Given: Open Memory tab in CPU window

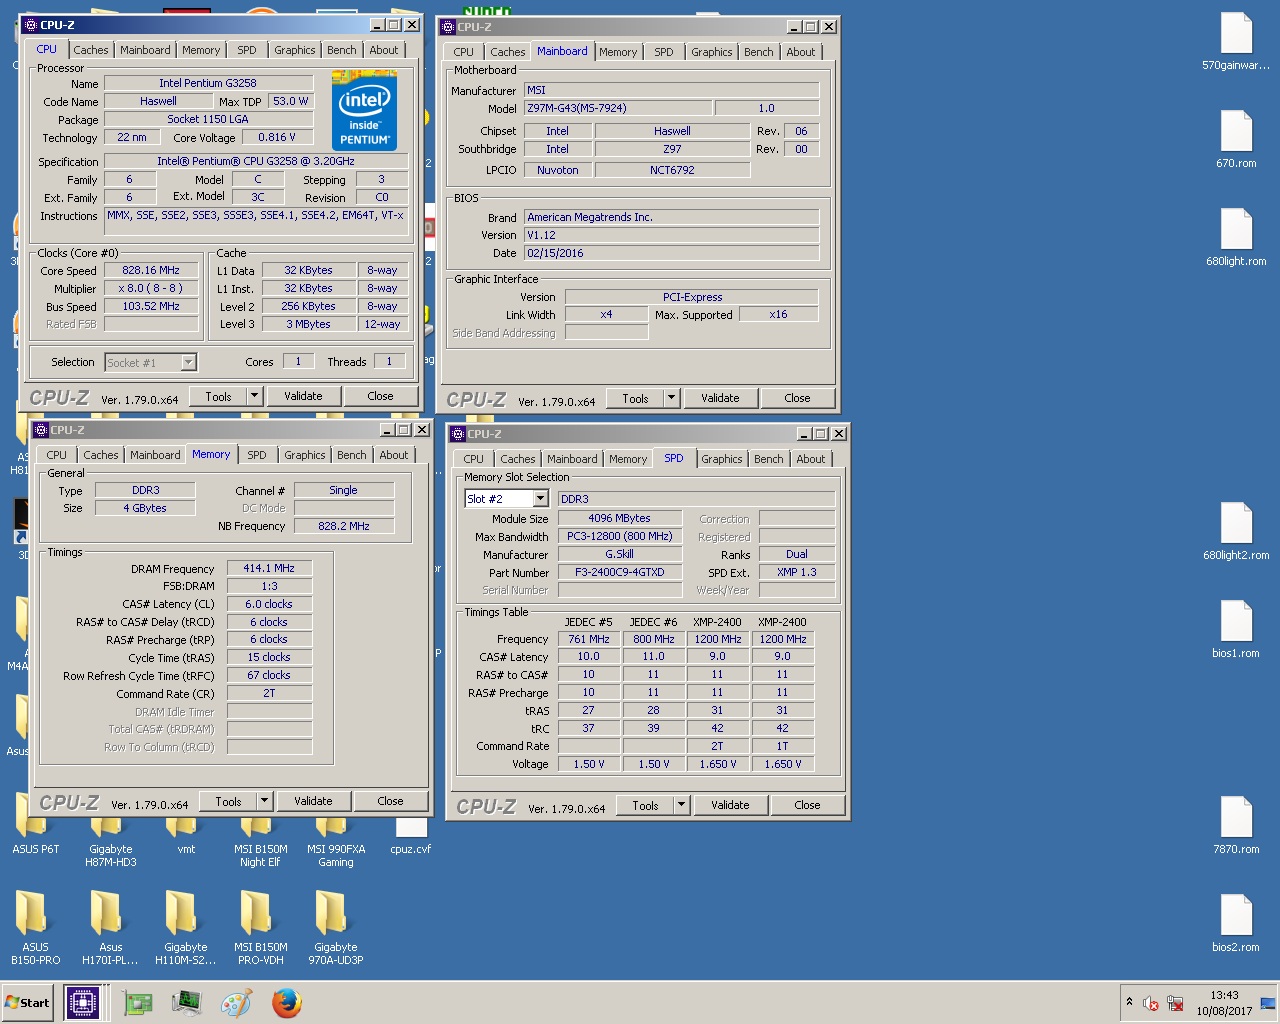Looking at the screenshot, I should (201, 50).
